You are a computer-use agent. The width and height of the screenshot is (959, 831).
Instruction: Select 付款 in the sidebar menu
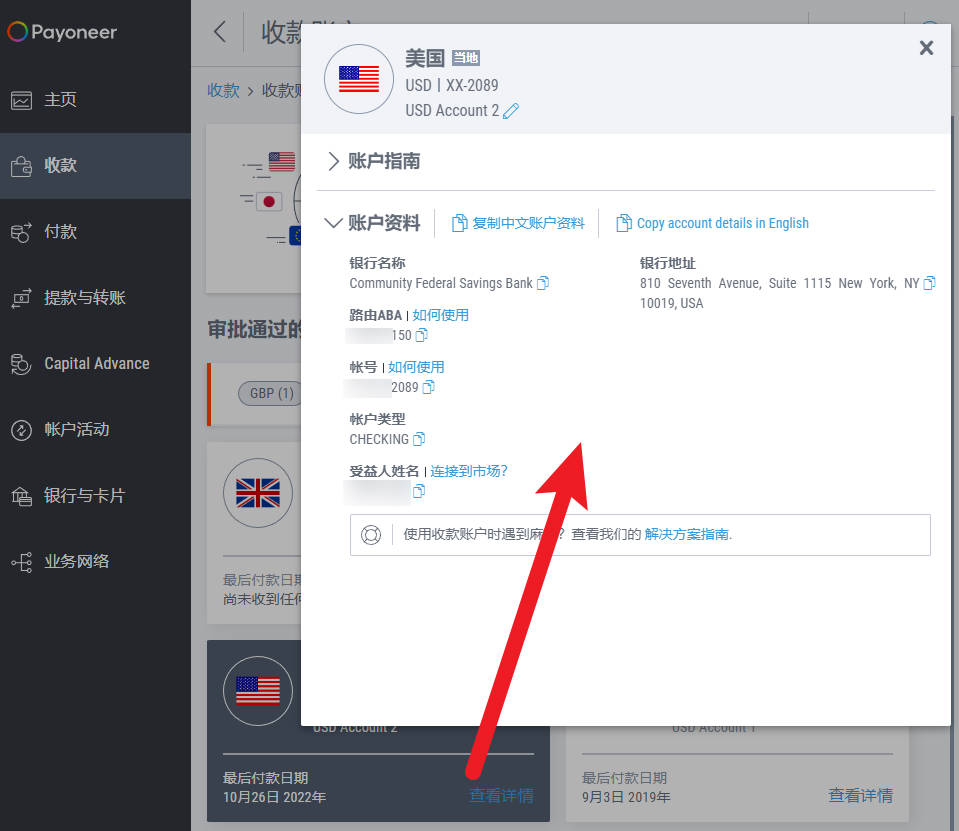tap(95, 232)
